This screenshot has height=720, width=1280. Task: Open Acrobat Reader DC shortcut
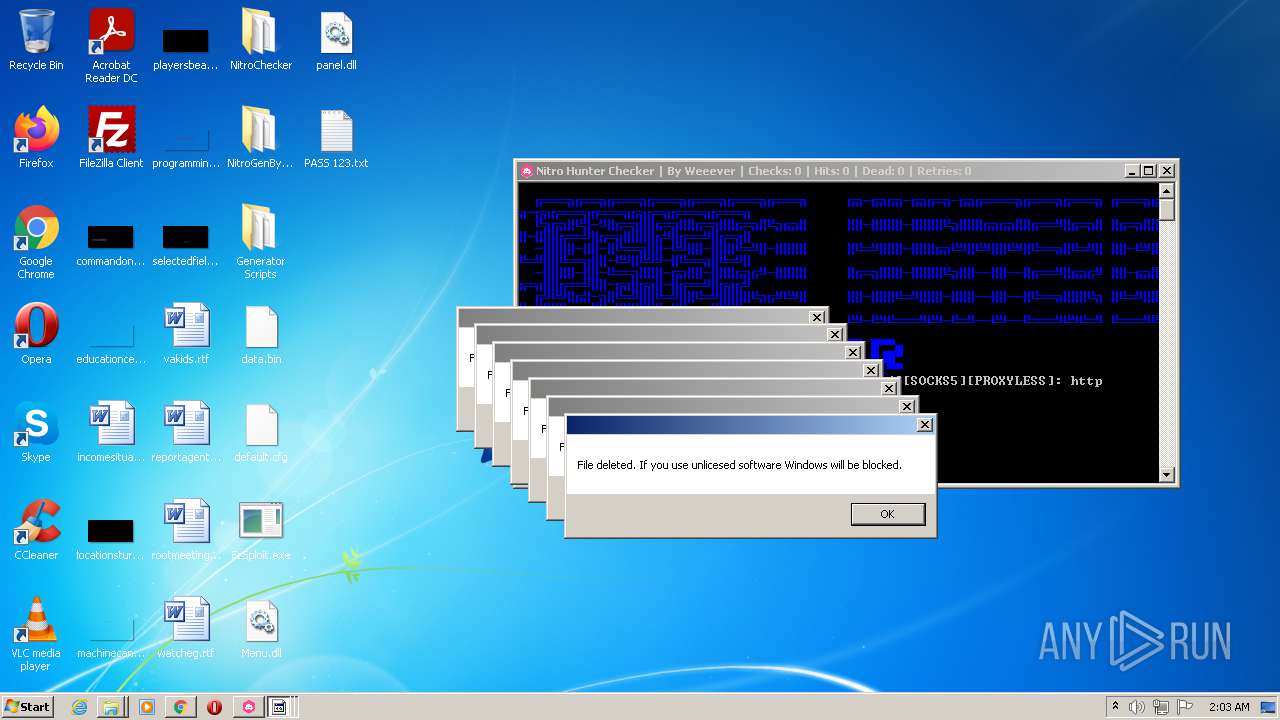111,46
